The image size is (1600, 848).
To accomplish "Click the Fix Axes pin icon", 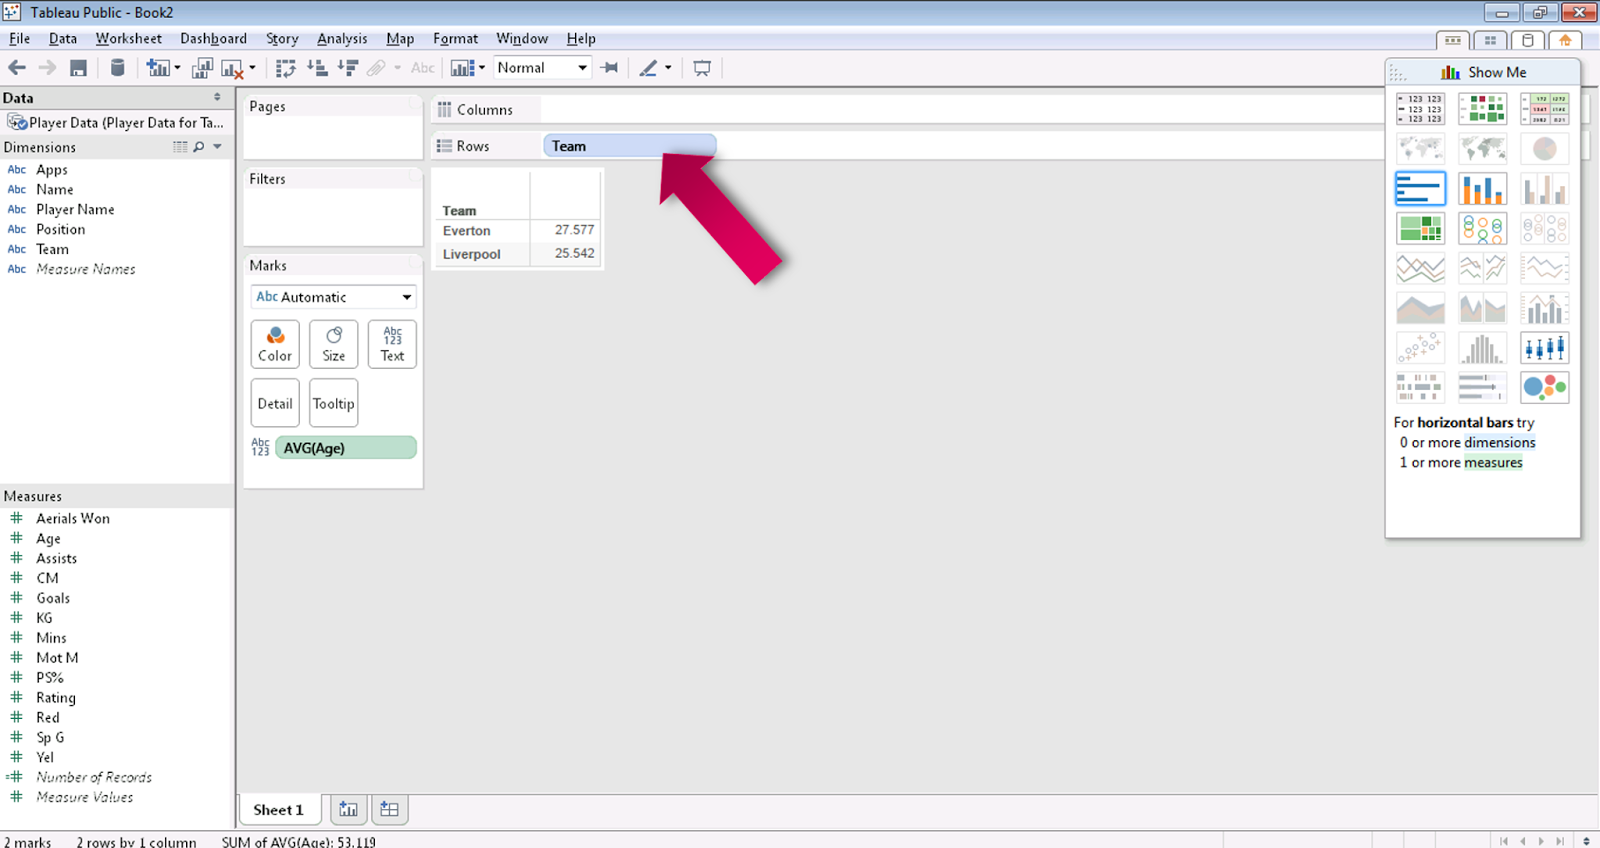I will coord(609,68).
